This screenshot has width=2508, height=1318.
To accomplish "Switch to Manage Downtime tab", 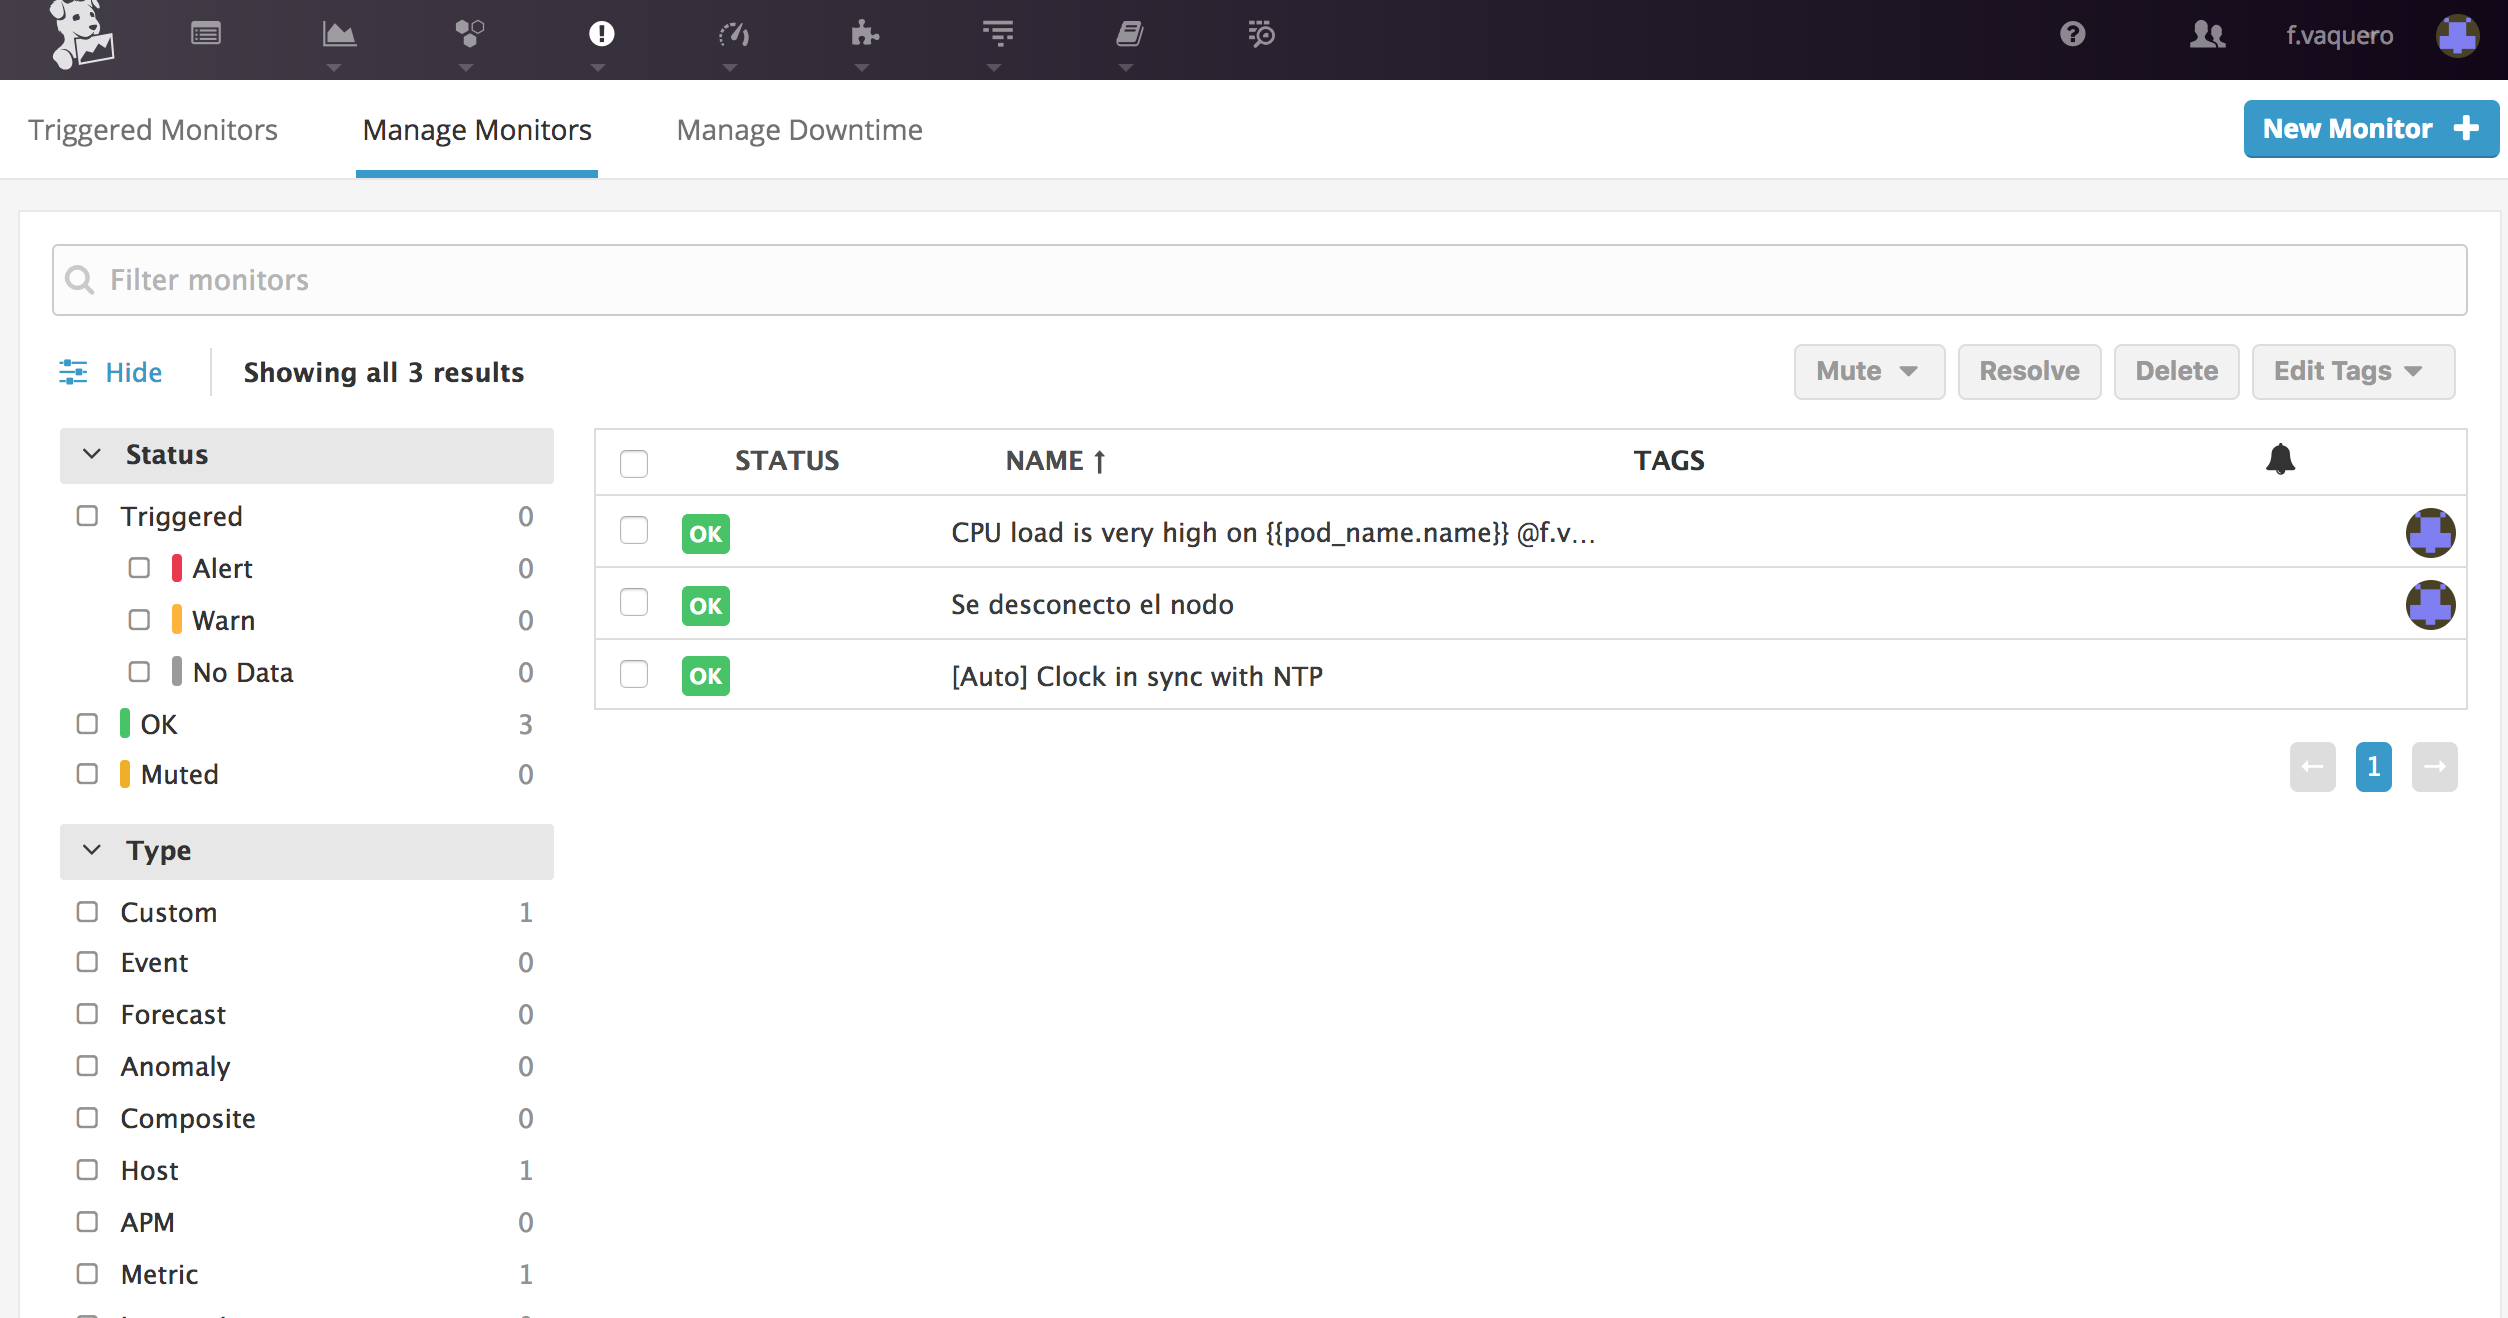I will click(x=799, y=130).
